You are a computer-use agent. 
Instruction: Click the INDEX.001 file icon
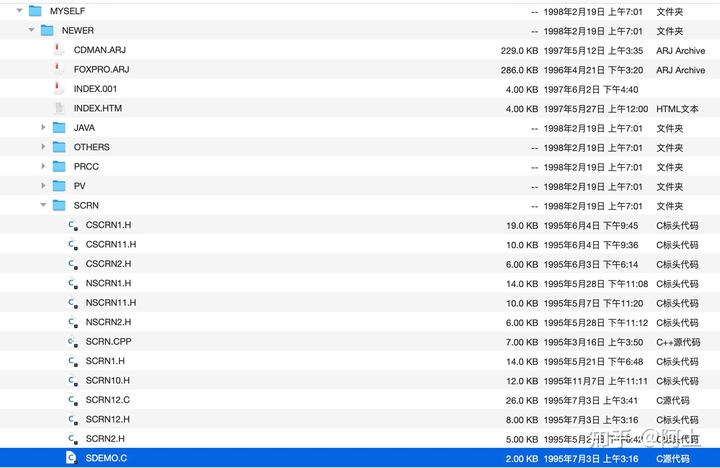59,89
